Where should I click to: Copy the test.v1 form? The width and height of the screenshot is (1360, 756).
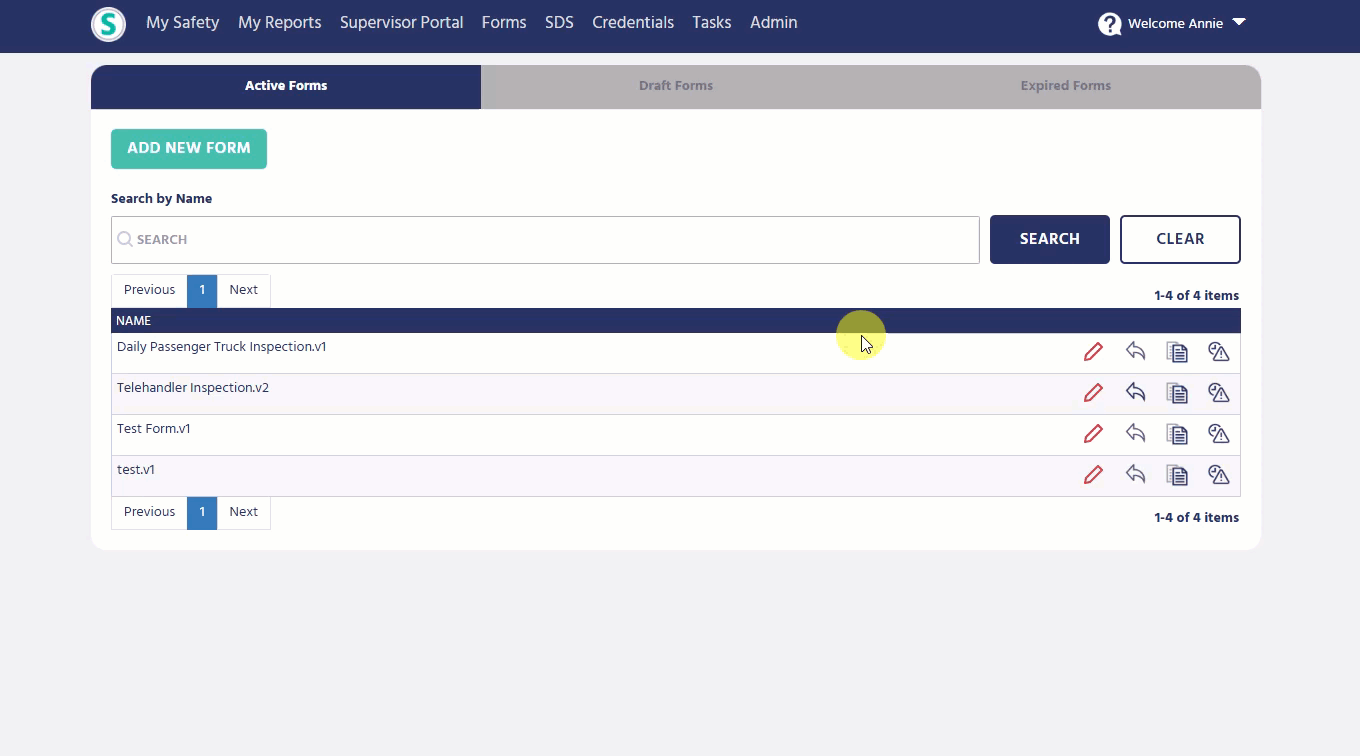coord(1177,475)
